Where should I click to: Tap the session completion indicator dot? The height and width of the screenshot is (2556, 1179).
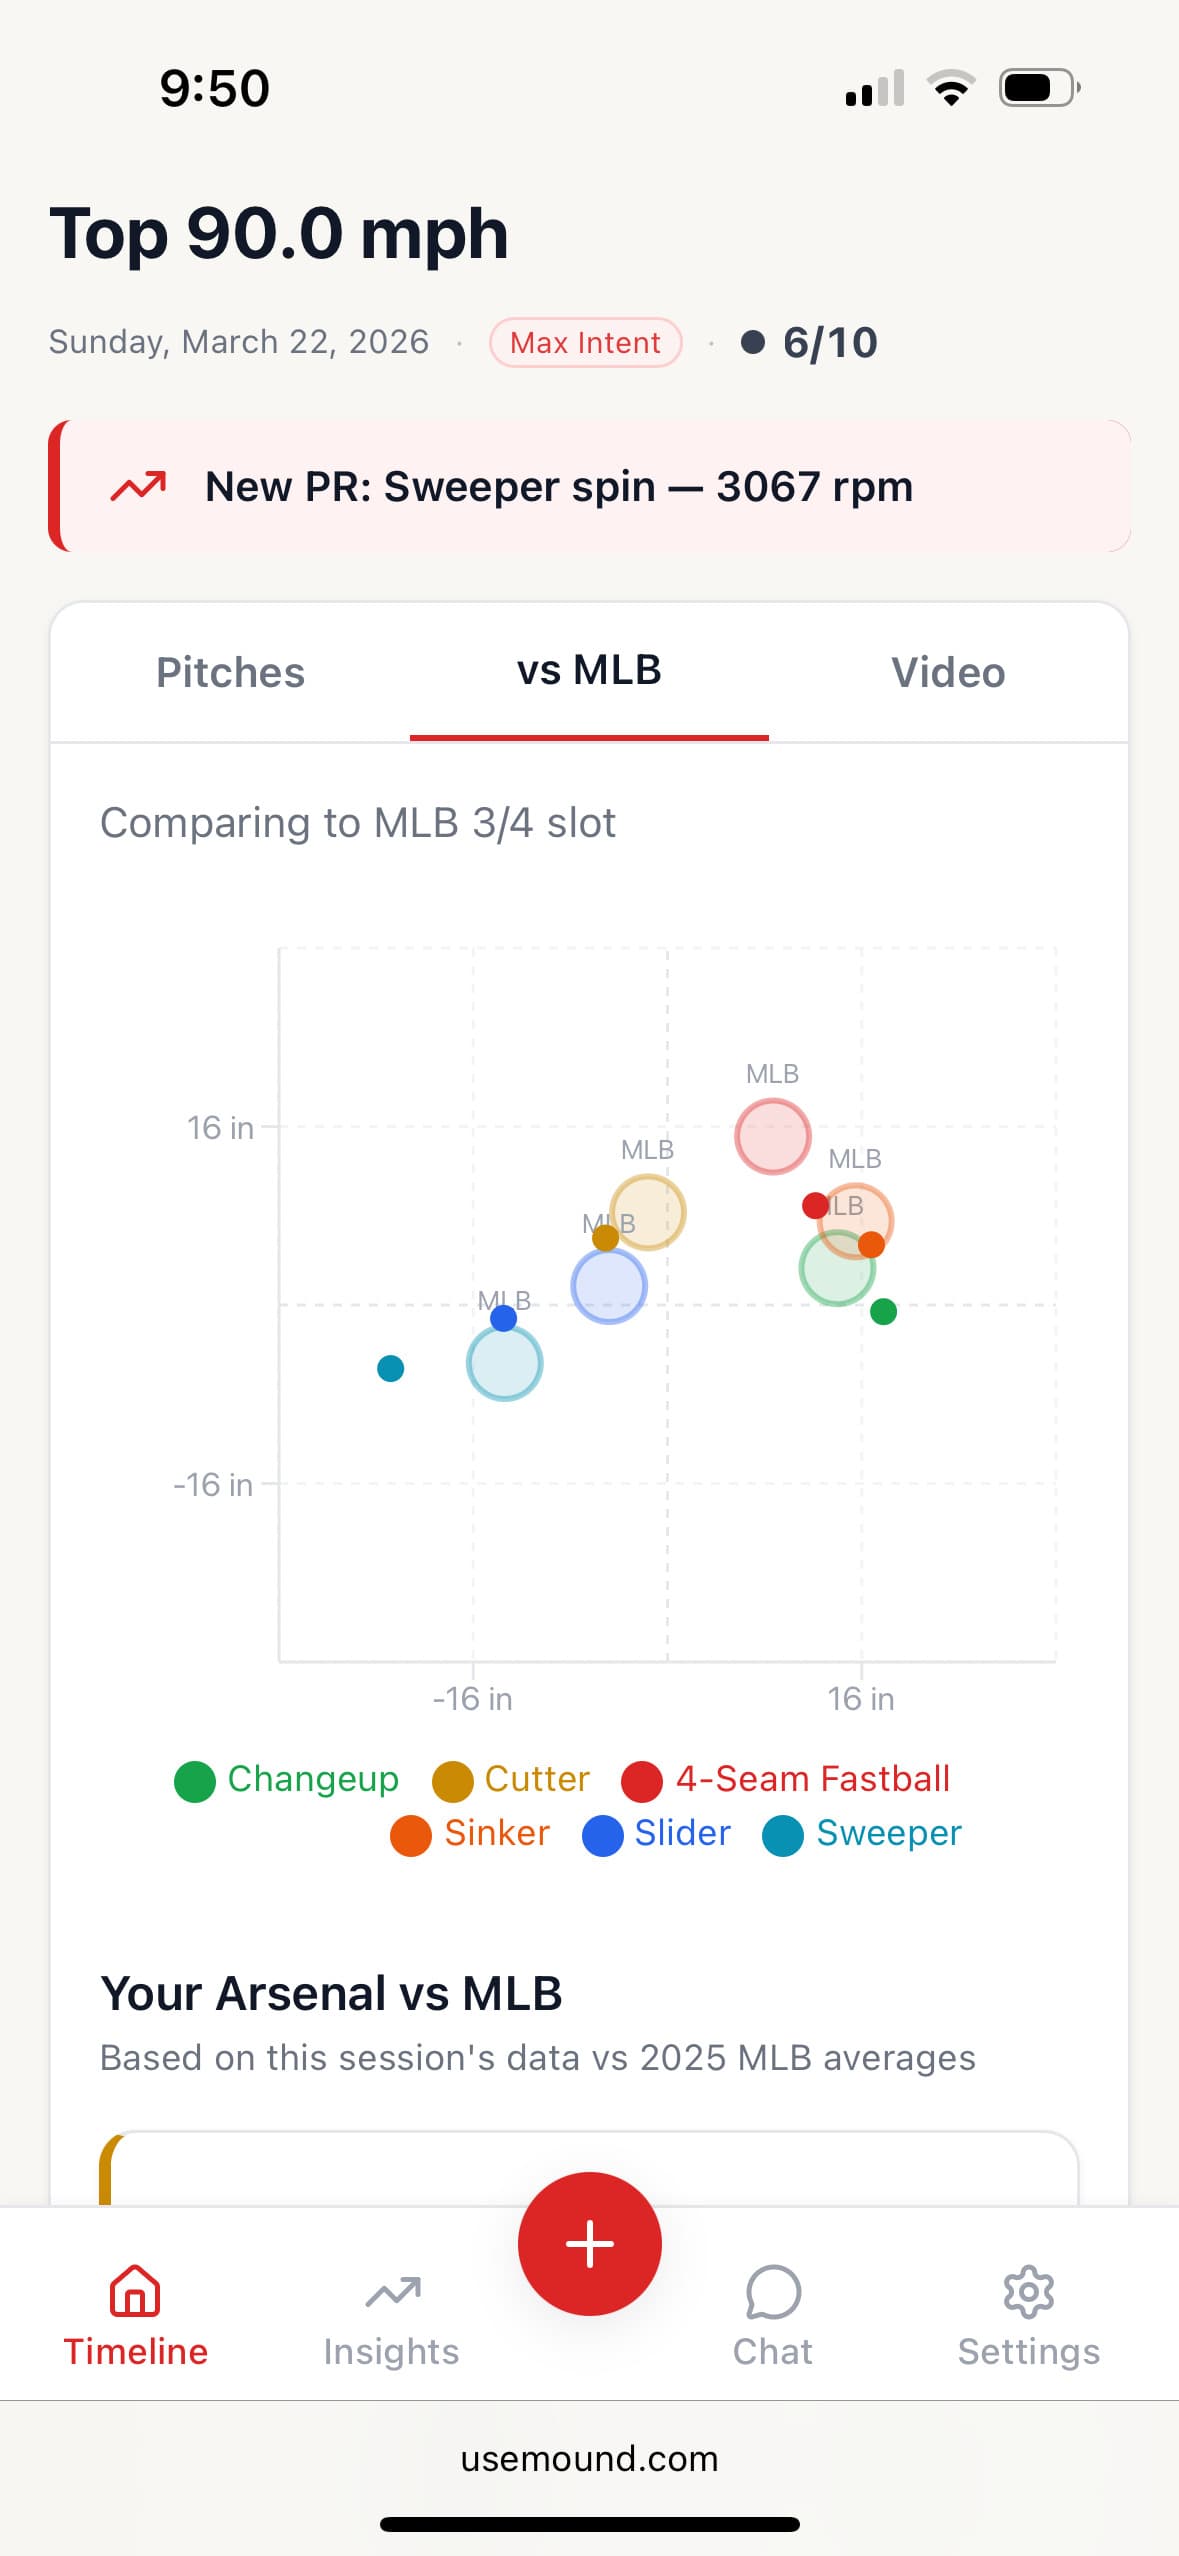[x=755, y=342]
